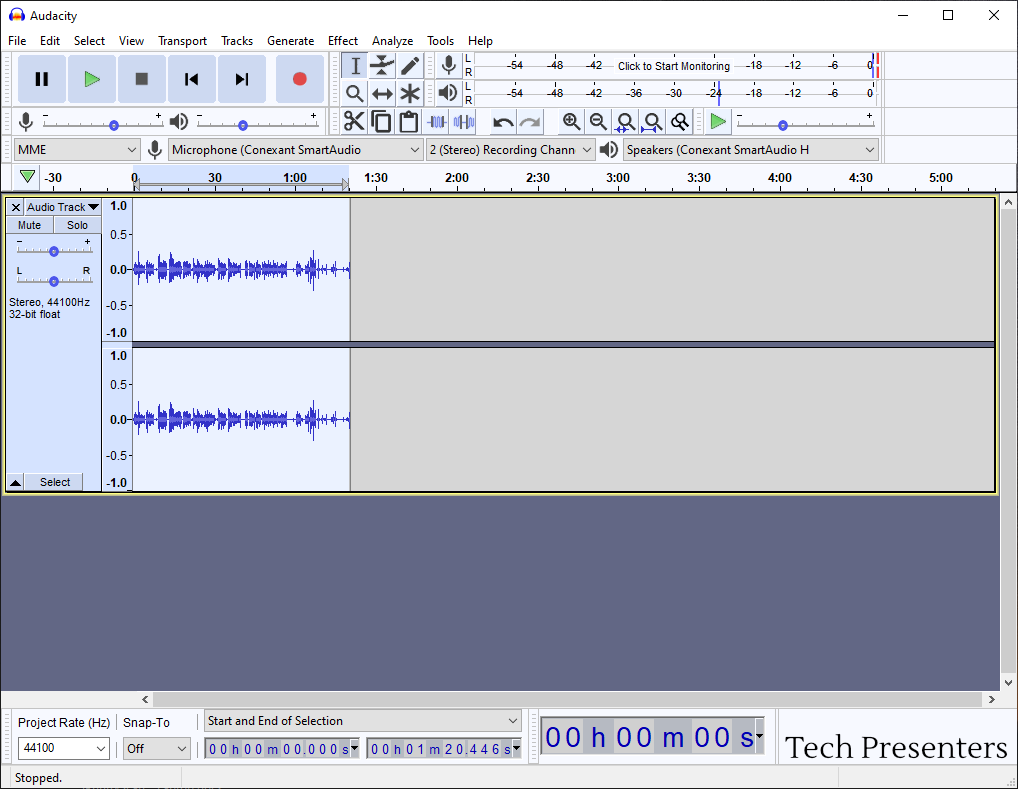The image size is (1018, 789).
Task: Redo the last undone action
Action: click(530, 121)
